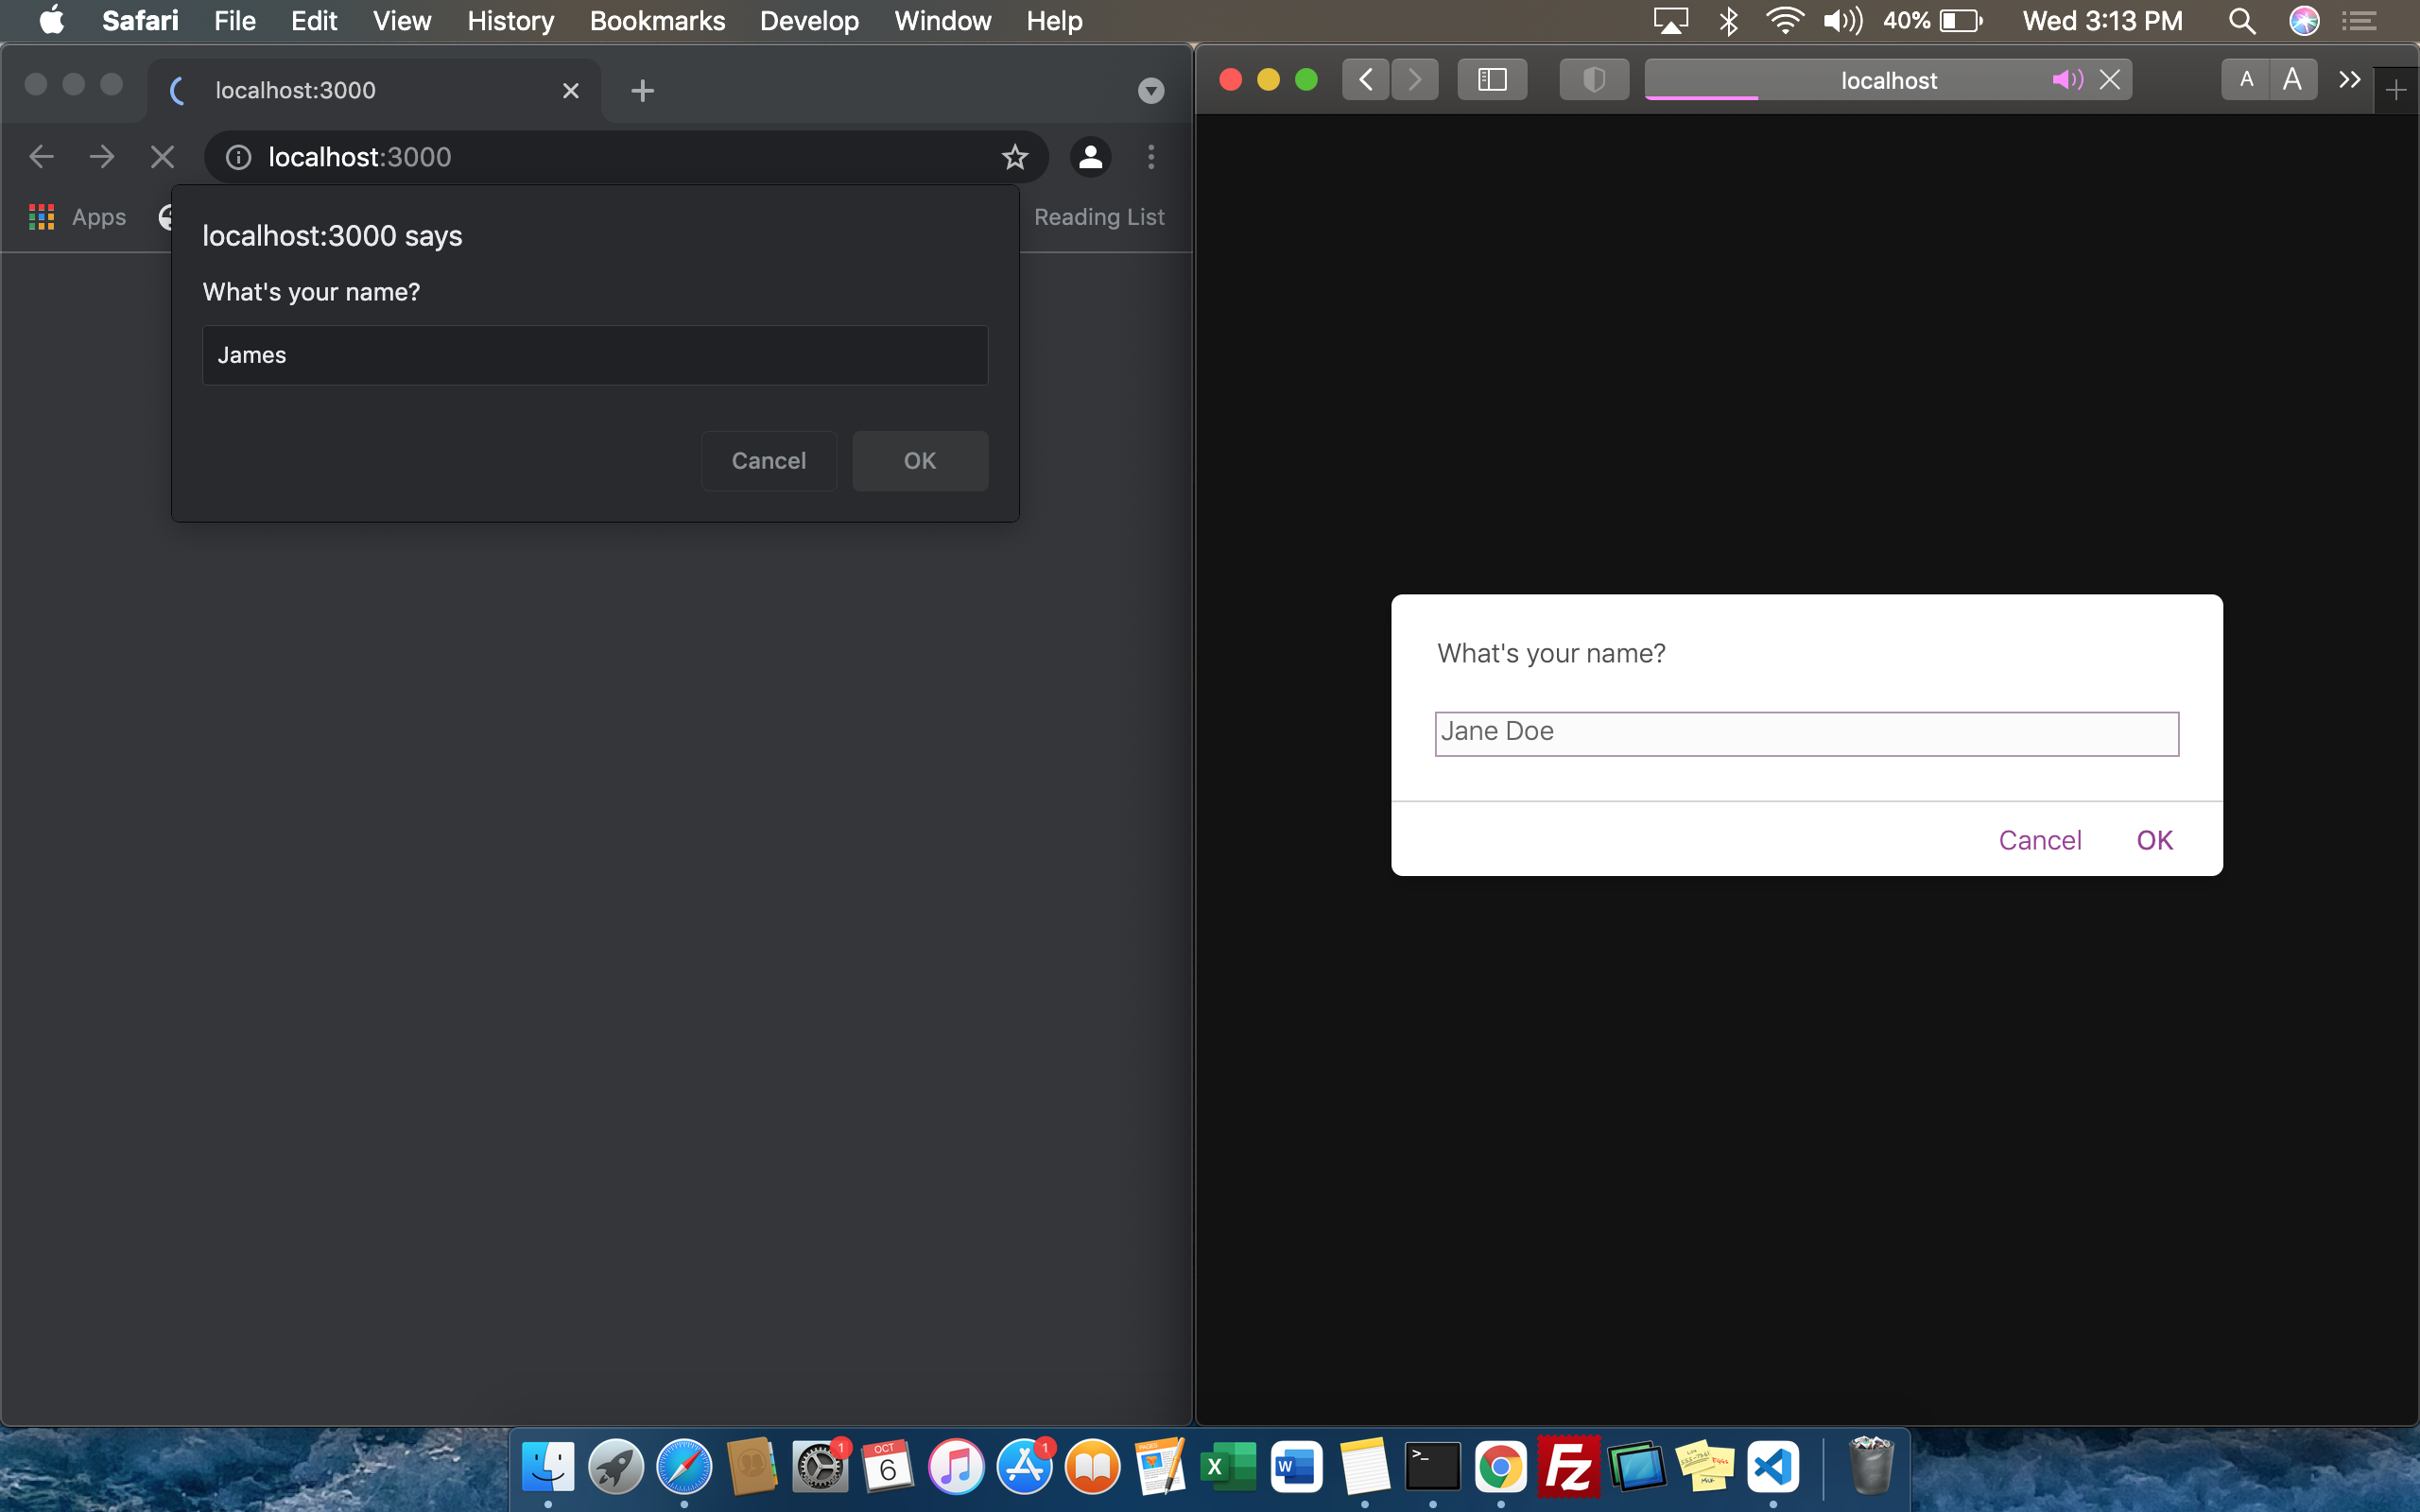The image size is (2420, 1512).
Task: Open Safari's privacy report shield icon
Action: (1593, 80)
